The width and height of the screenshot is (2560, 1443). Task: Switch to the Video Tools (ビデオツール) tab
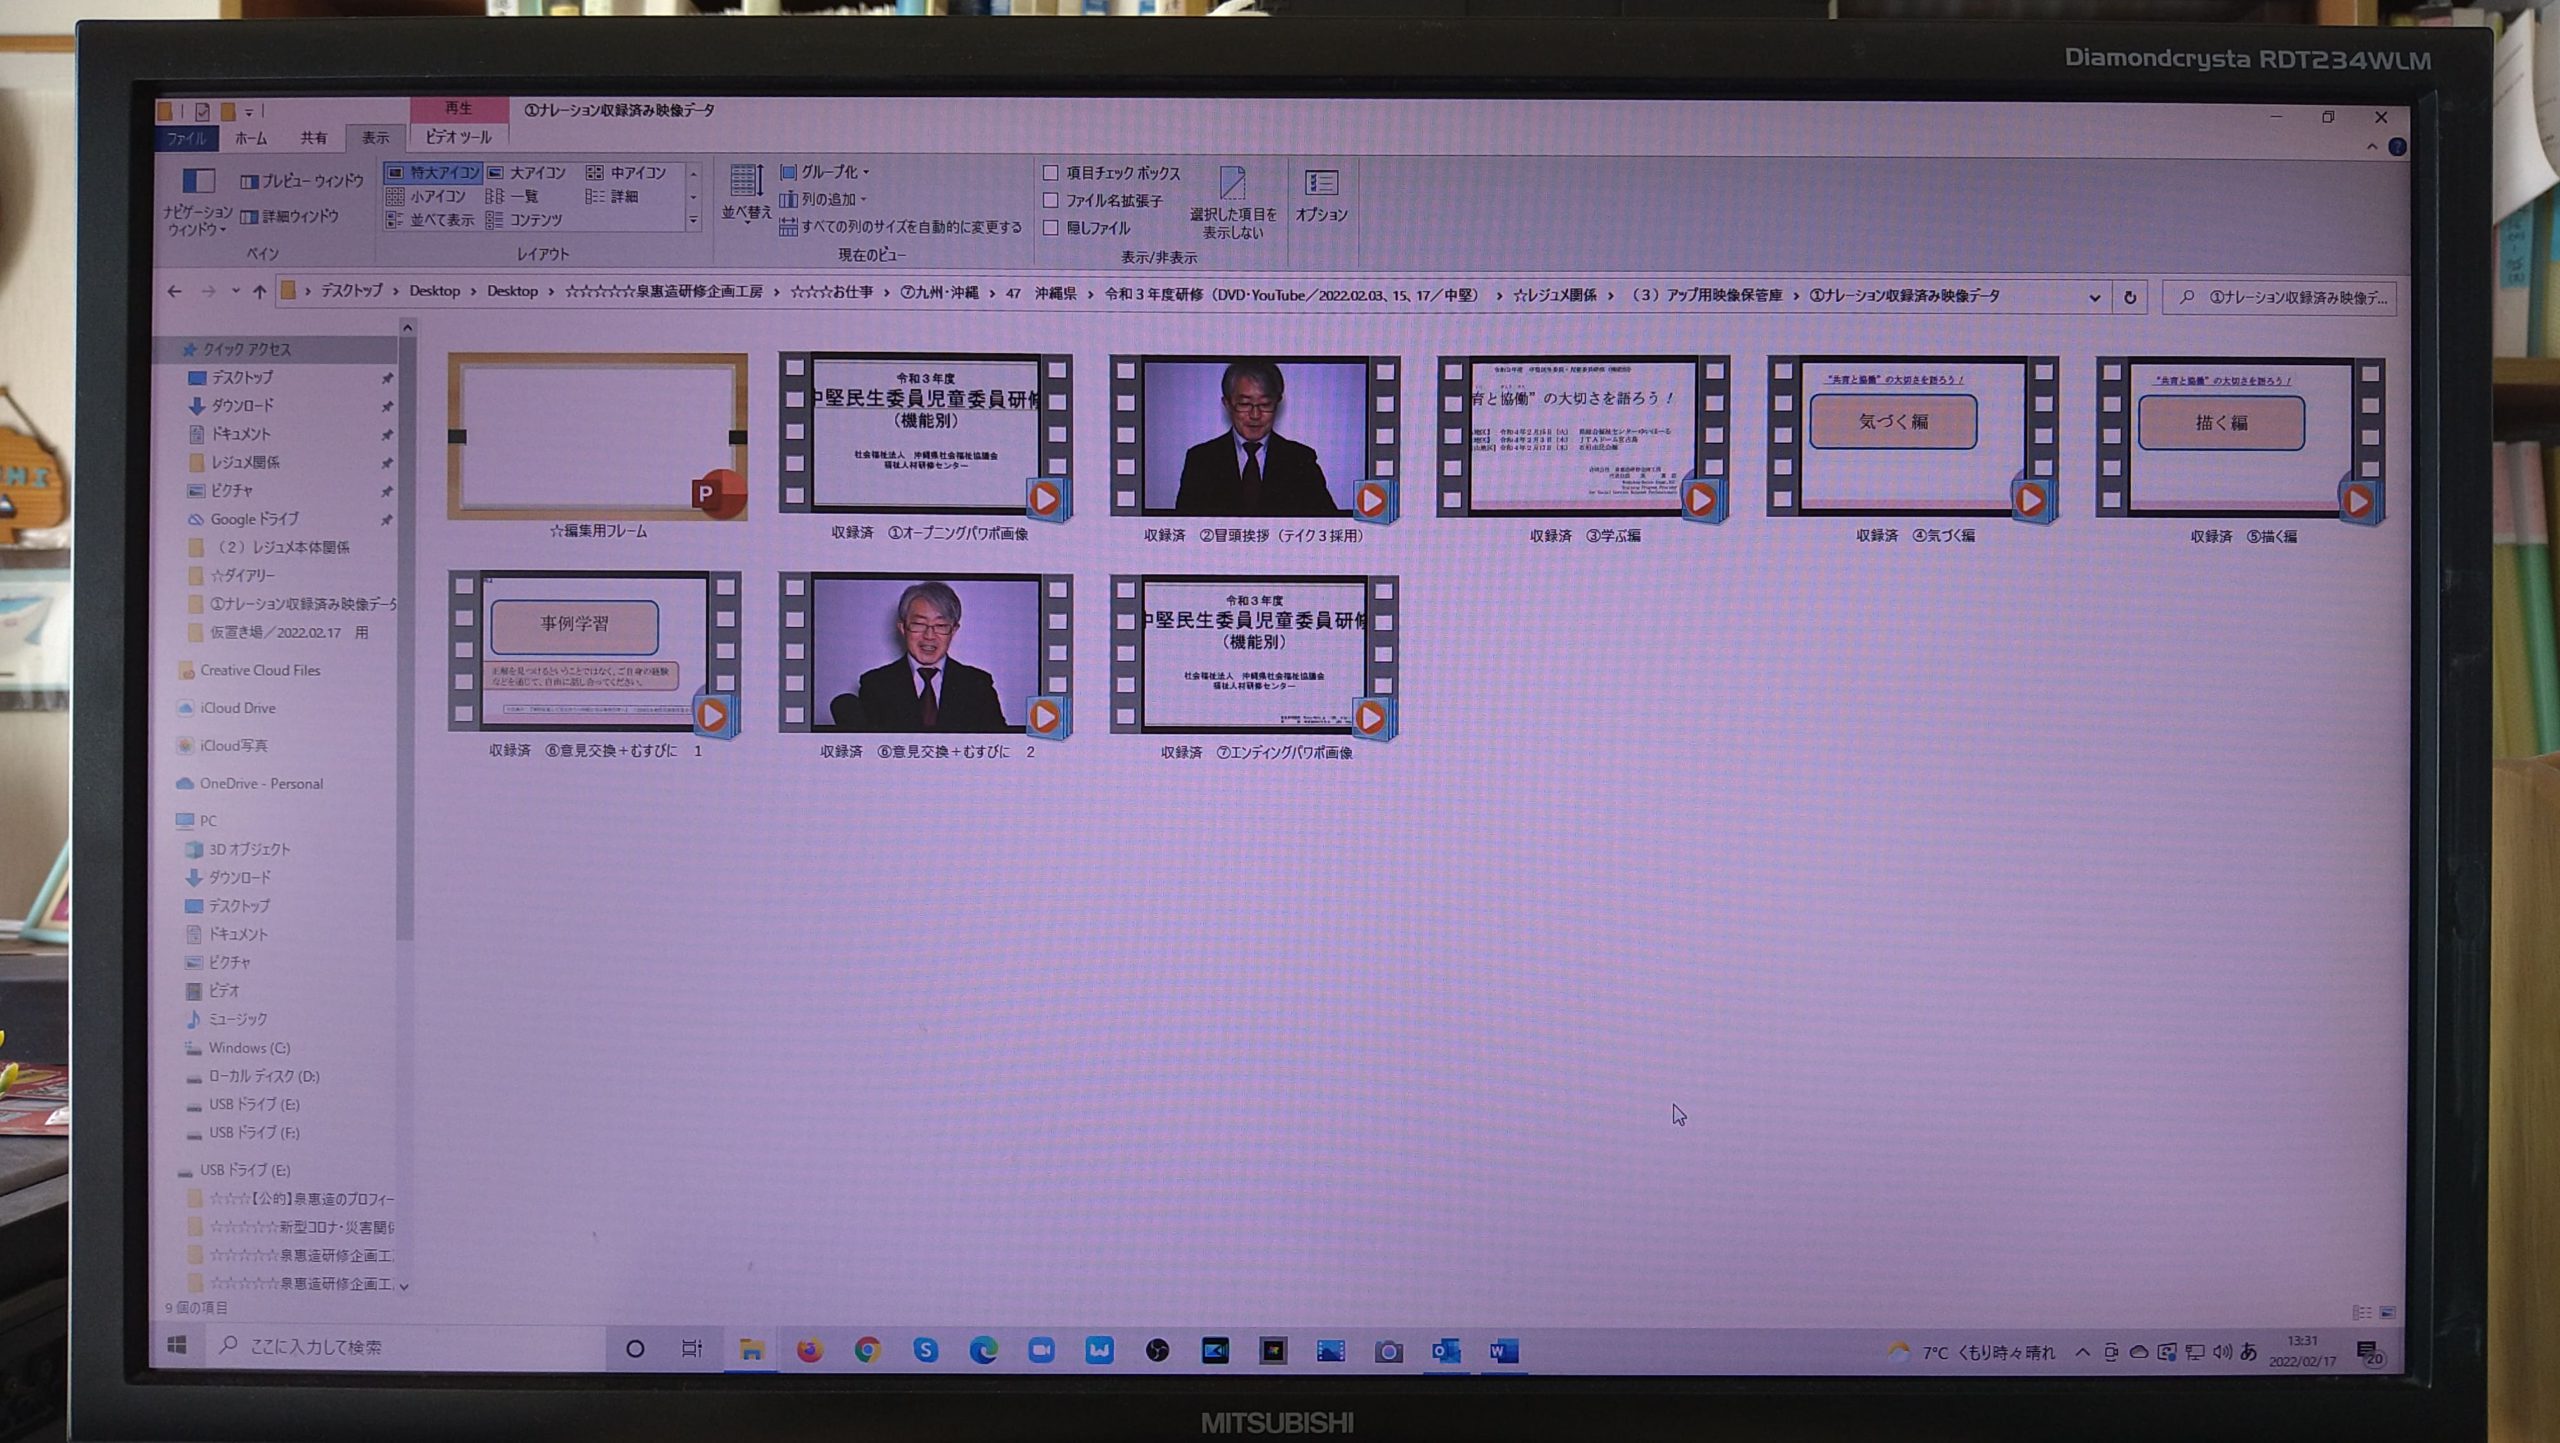459,137
